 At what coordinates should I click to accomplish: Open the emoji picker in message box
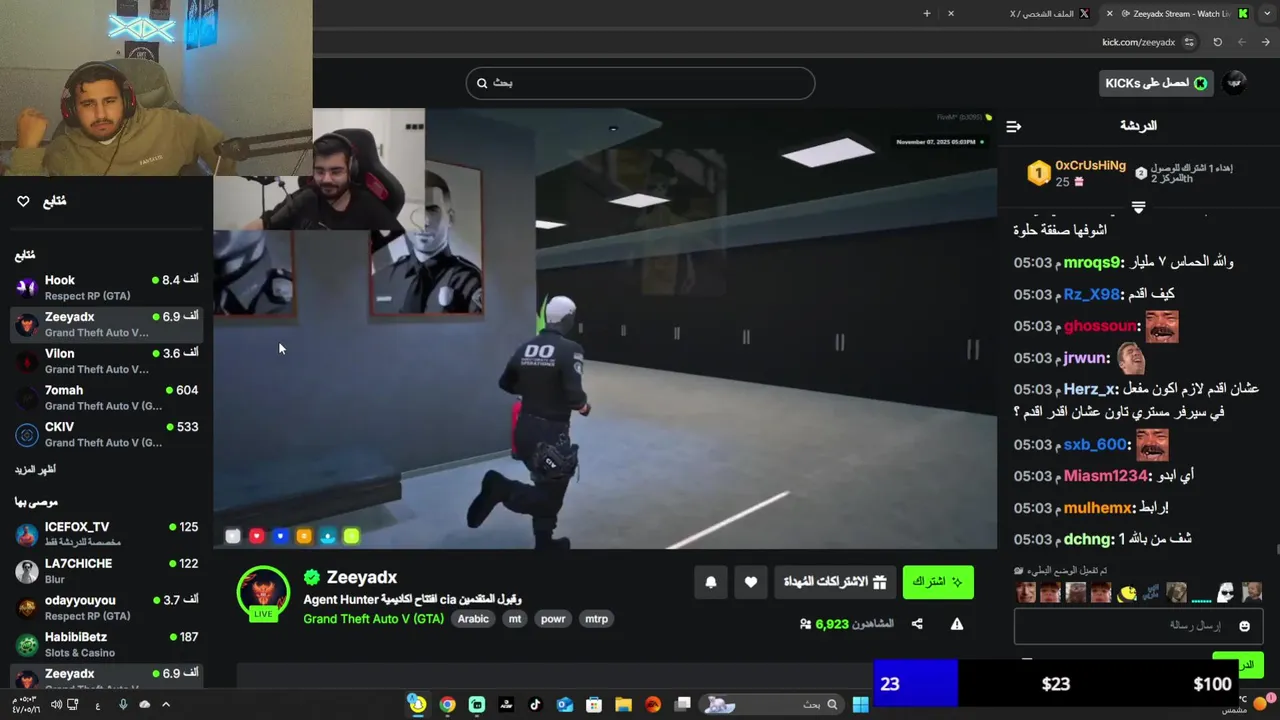click(1244, 626)
